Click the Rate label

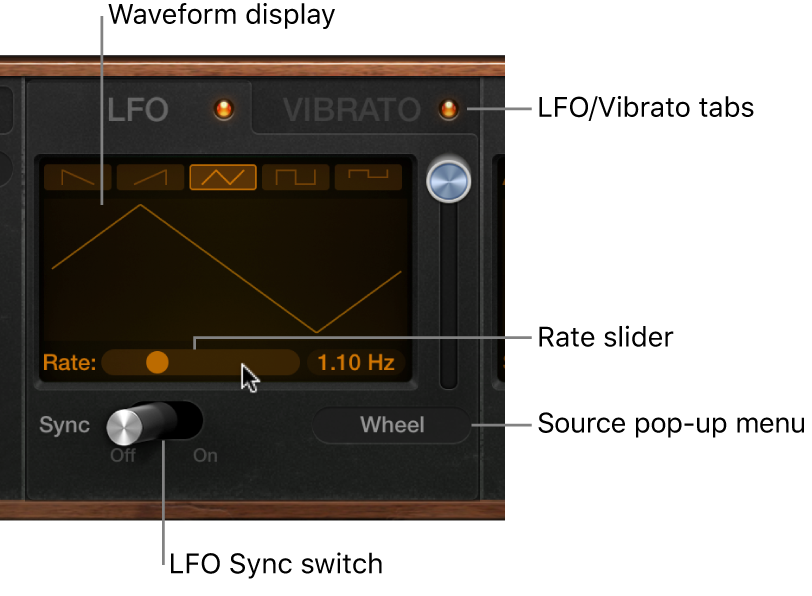pos(70,362)
